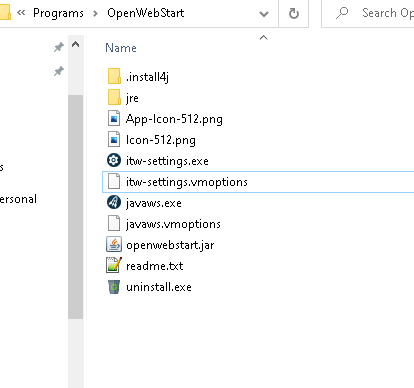
Task: Select javaws.exe file name
Action: 154,203
